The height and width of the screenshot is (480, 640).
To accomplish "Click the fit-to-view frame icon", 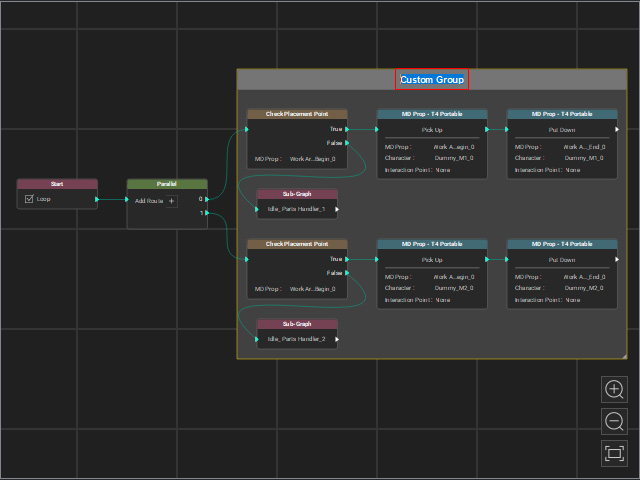I will pos(614,453).
